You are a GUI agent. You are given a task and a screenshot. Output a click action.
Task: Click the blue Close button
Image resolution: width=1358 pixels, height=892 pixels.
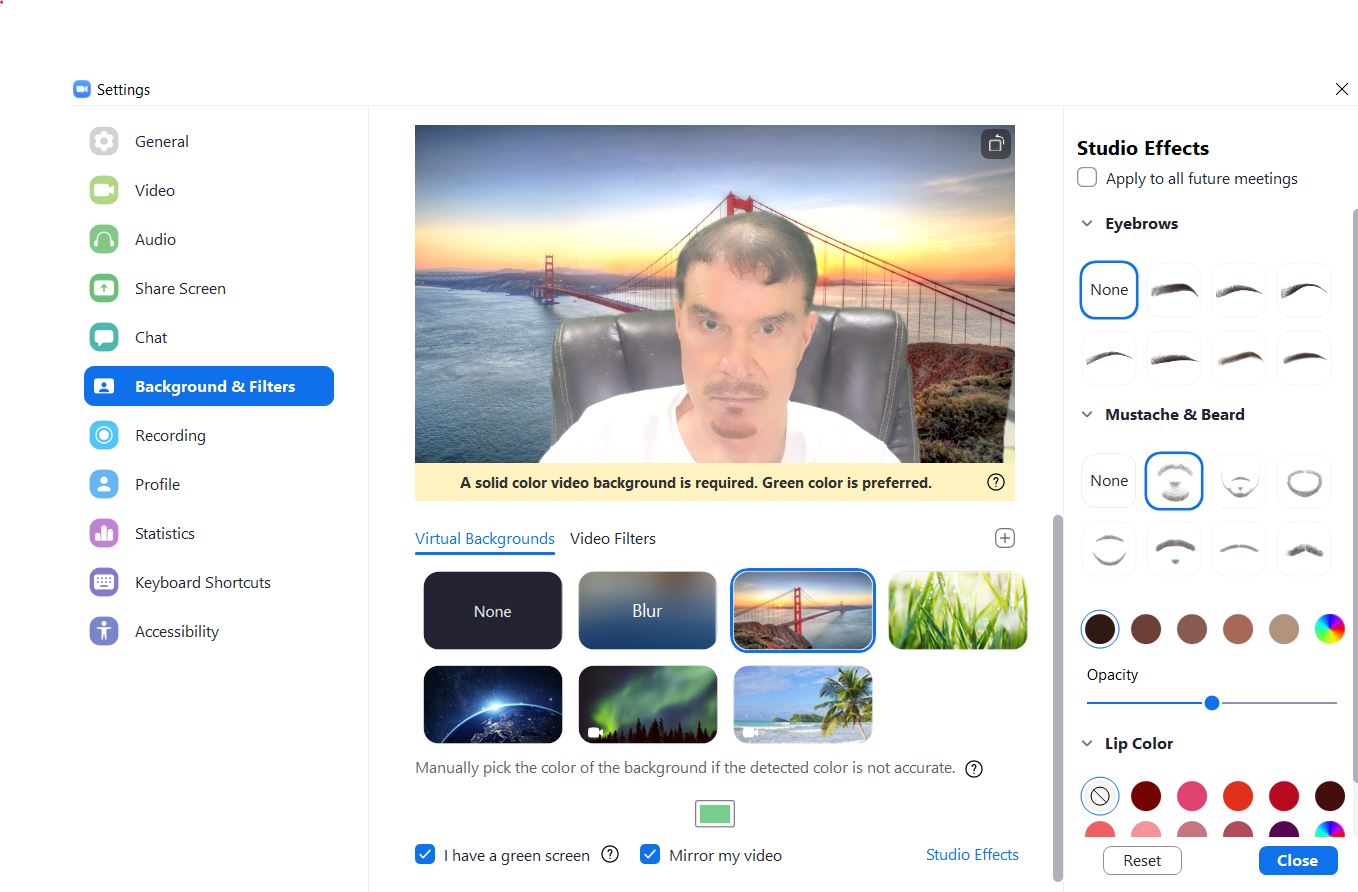pos(1297,860)
